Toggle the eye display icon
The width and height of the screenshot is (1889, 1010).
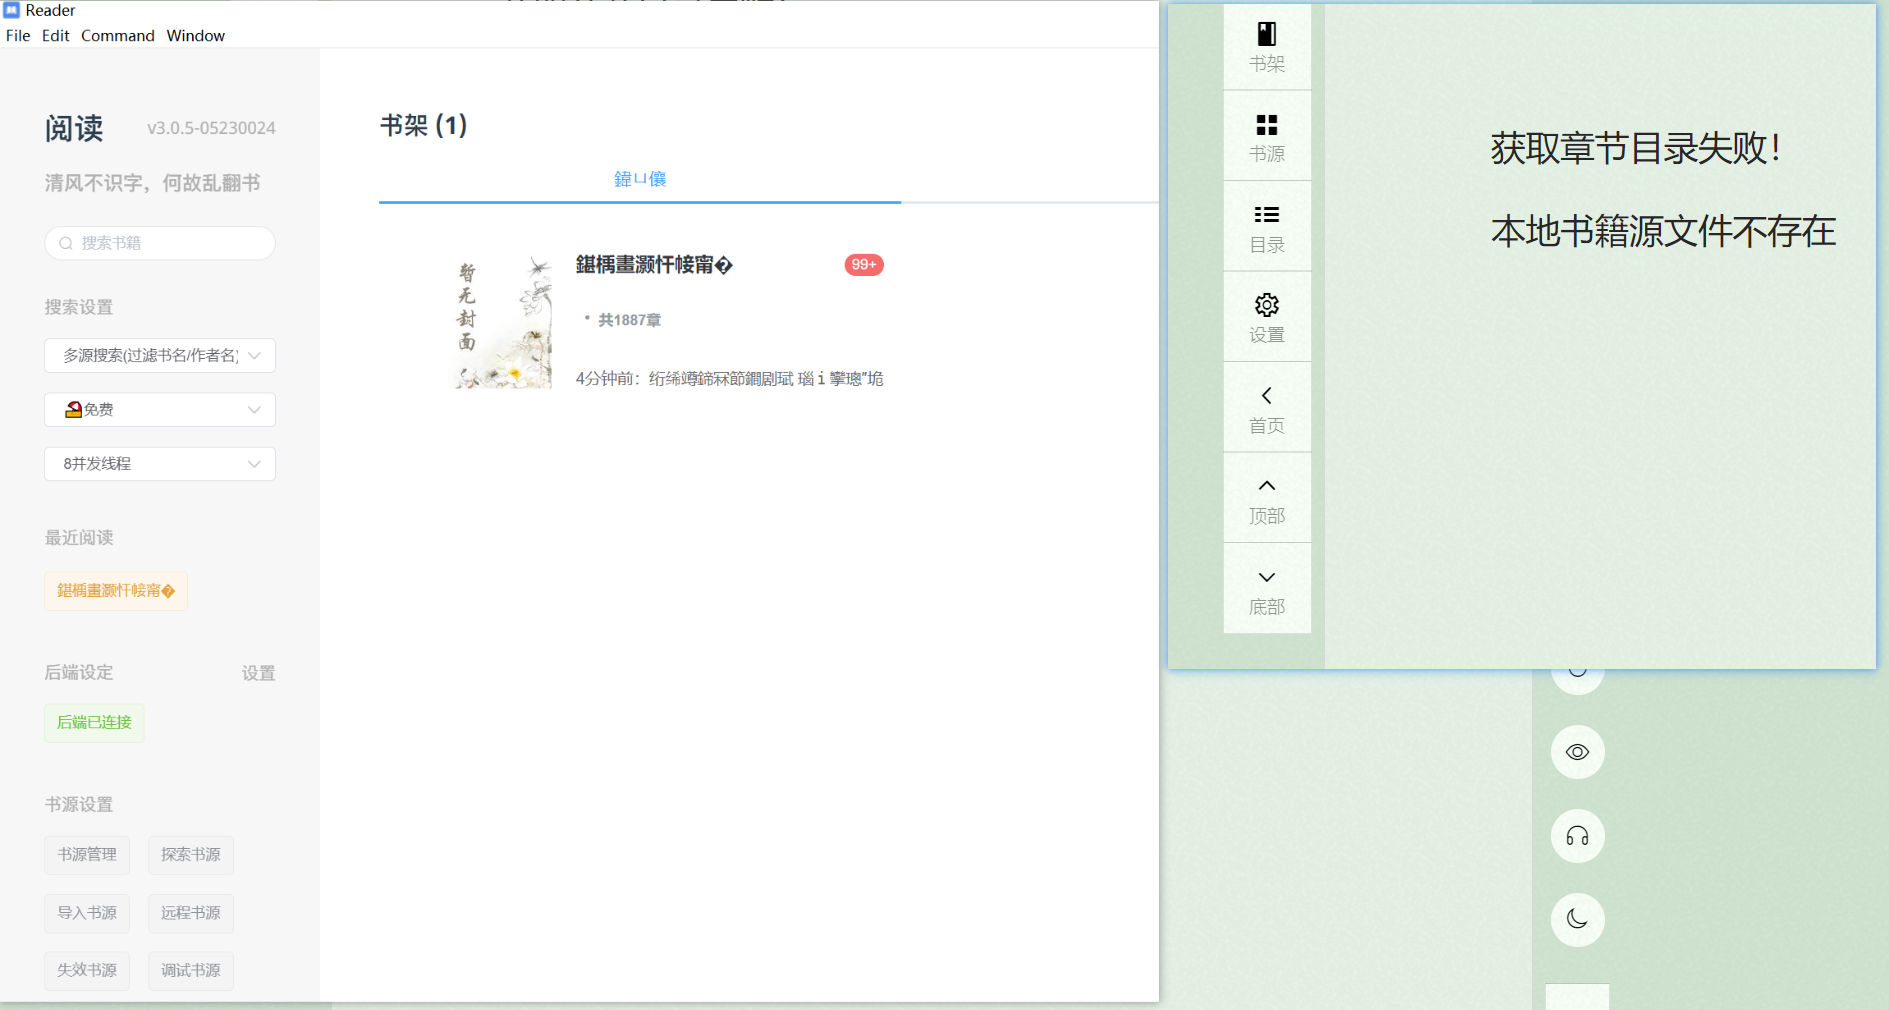(x=1577, y=752)
